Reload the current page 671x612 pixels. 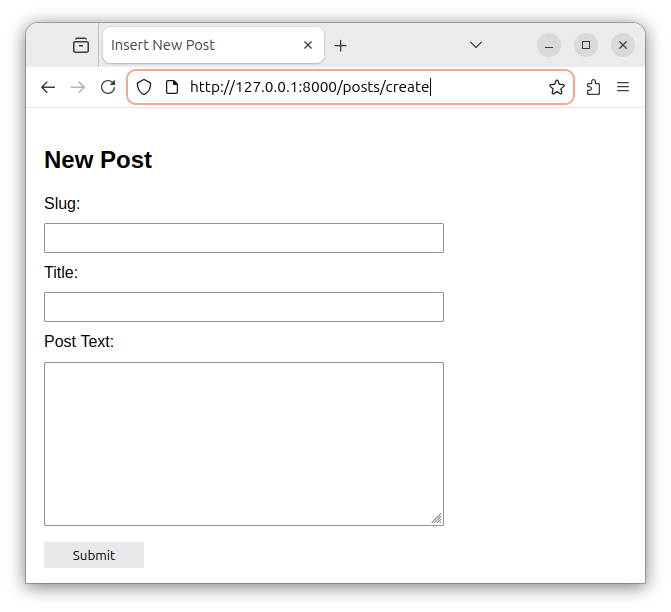click(x=108, y=87)
